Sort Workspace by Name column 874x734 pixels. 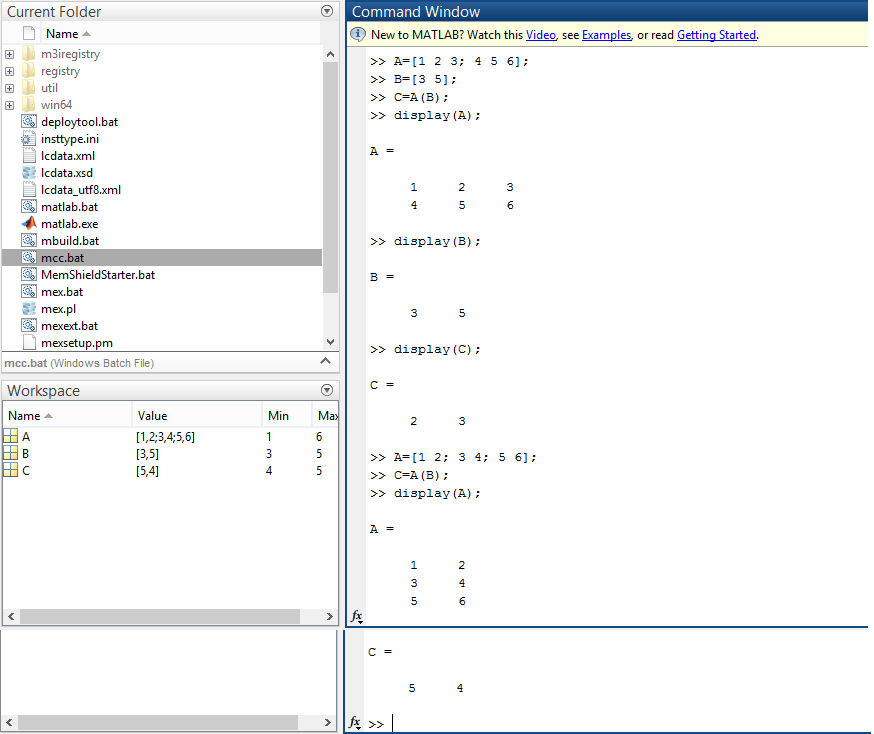[x=67, y=416]
